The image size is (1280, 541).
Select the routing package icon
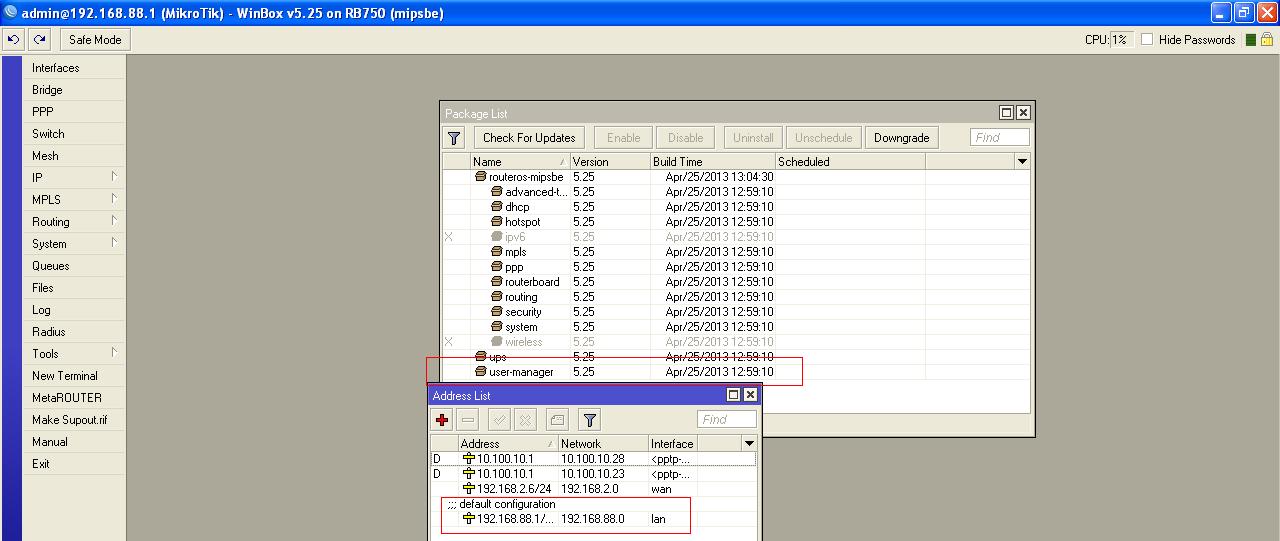pyautogui.click(x=497, y=297)
